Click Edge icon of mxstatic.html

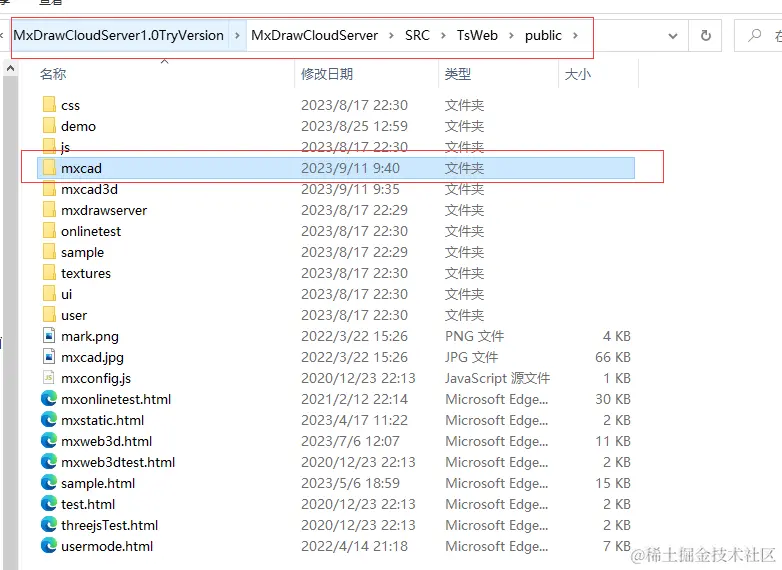coord(49,420)
